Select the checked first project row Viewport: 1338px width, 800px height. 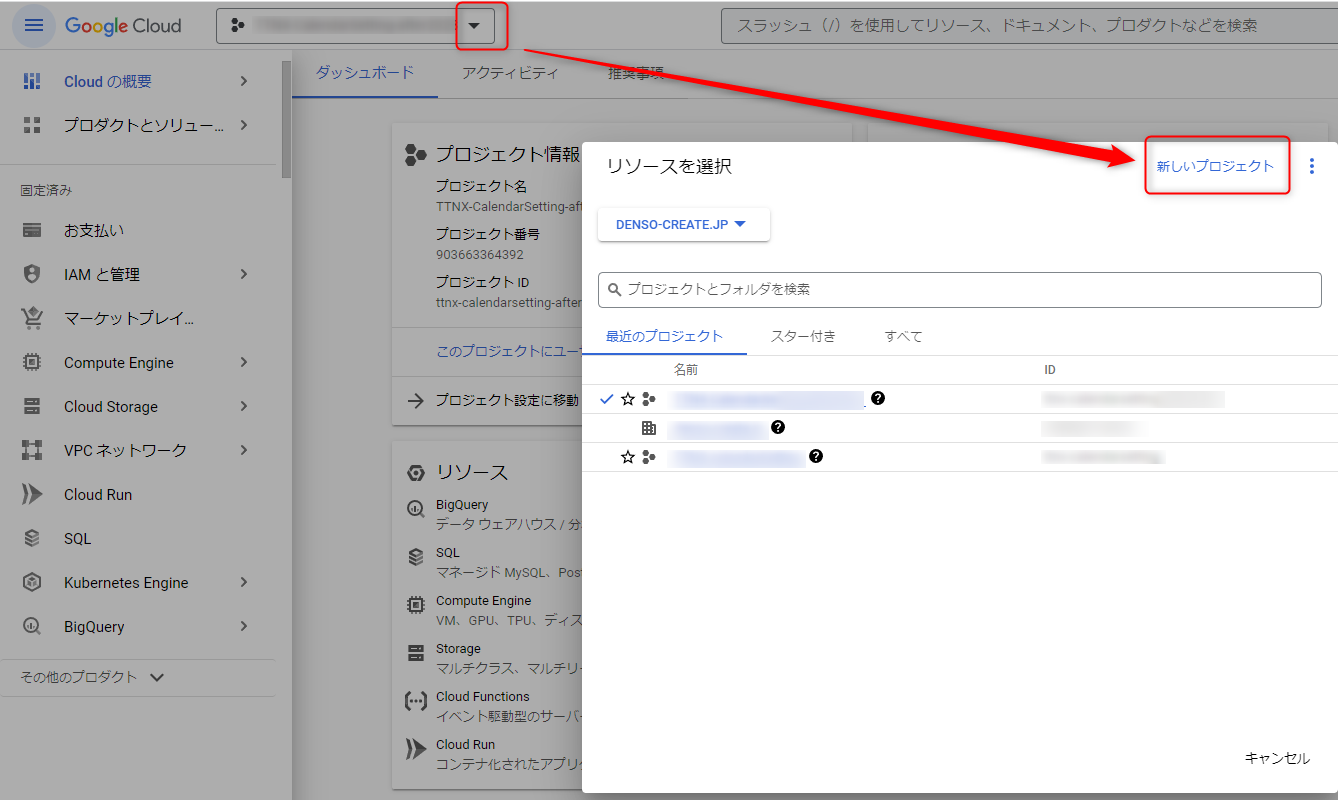[x=768, y=399]
